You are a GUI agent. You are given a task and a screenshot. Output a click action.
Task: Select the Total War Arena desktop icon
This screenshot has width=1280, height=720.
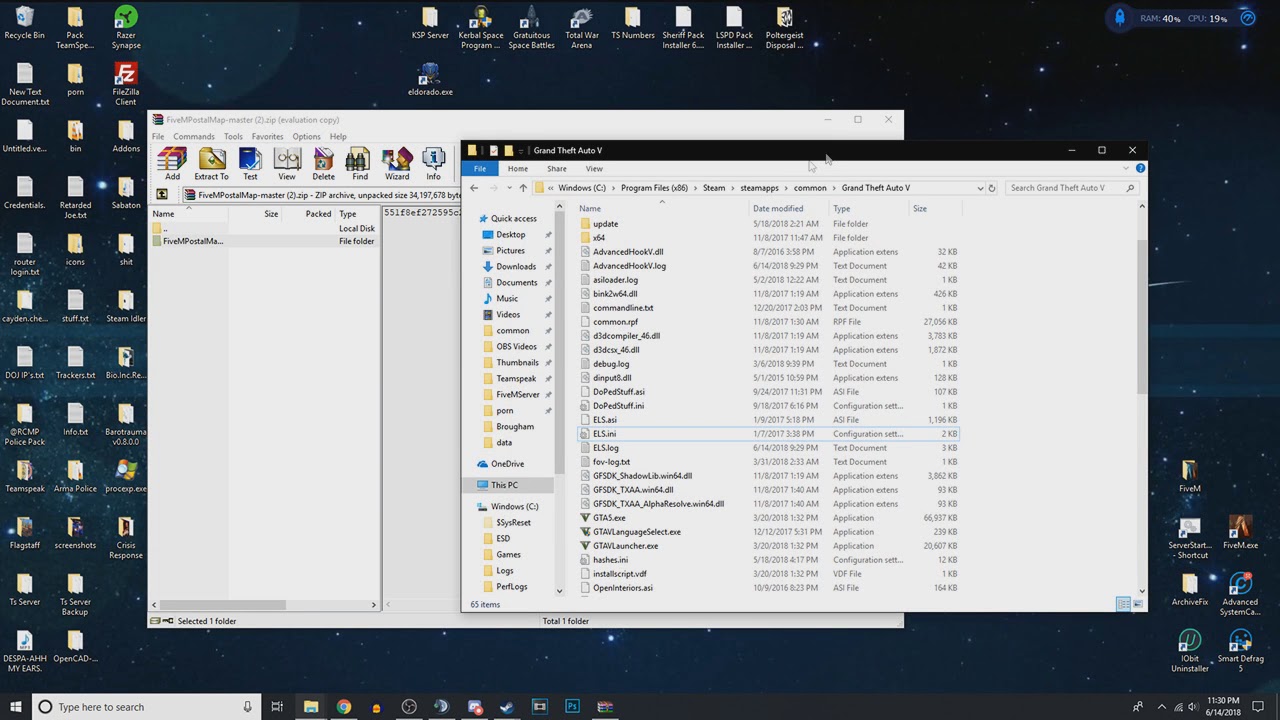pyautogui.click(x=582, y=27)
